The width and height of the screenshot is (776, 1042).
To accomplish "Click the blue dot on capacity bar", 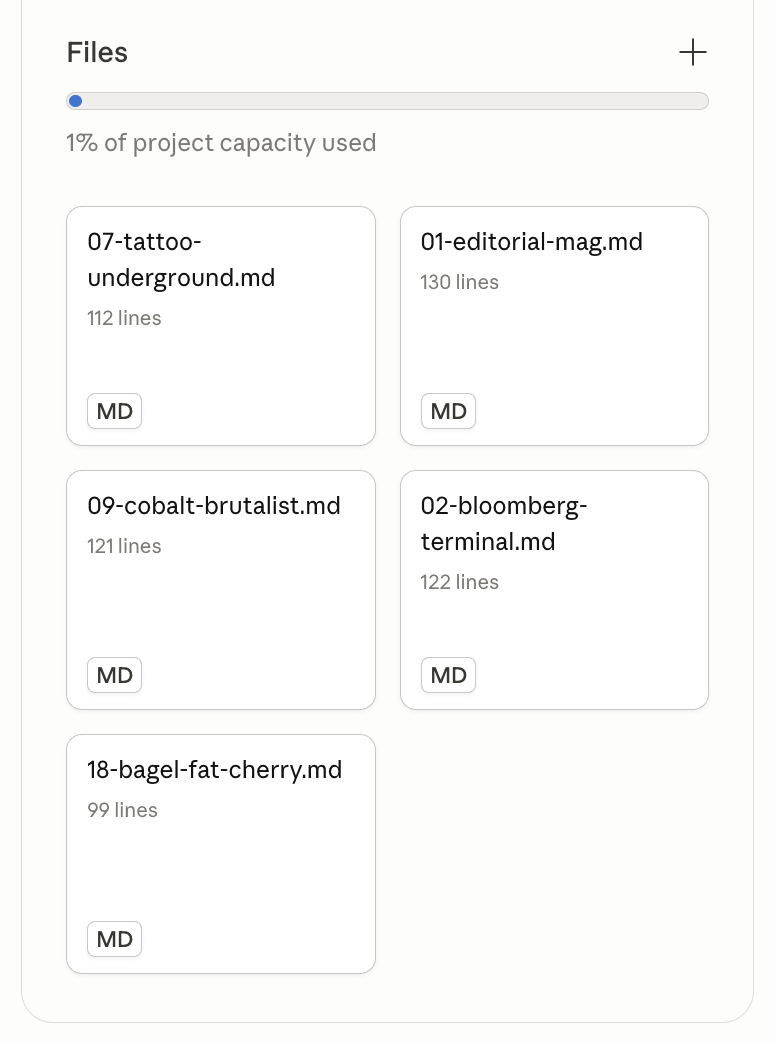I will 76,101.
